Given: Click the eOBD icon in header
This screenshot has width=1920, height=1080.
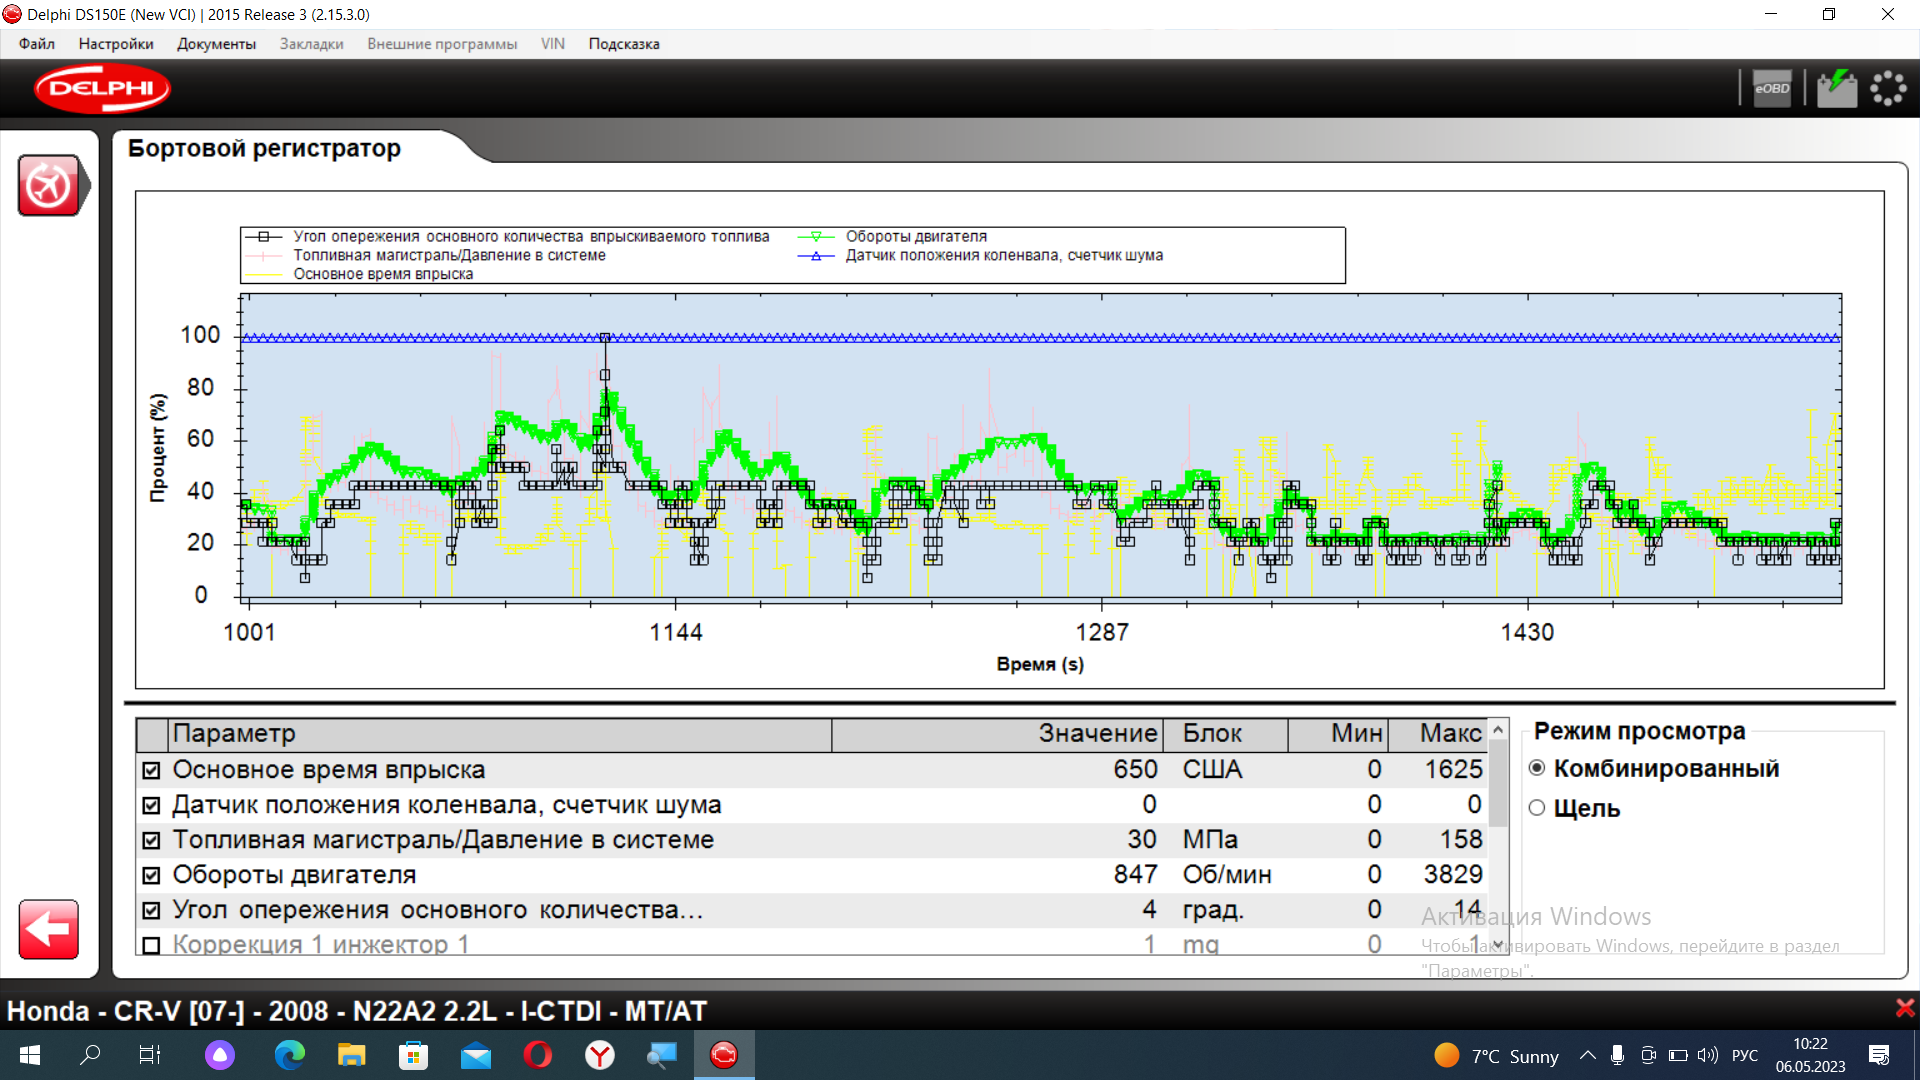Looking at the screenshot, I should tap(1772, 88).
